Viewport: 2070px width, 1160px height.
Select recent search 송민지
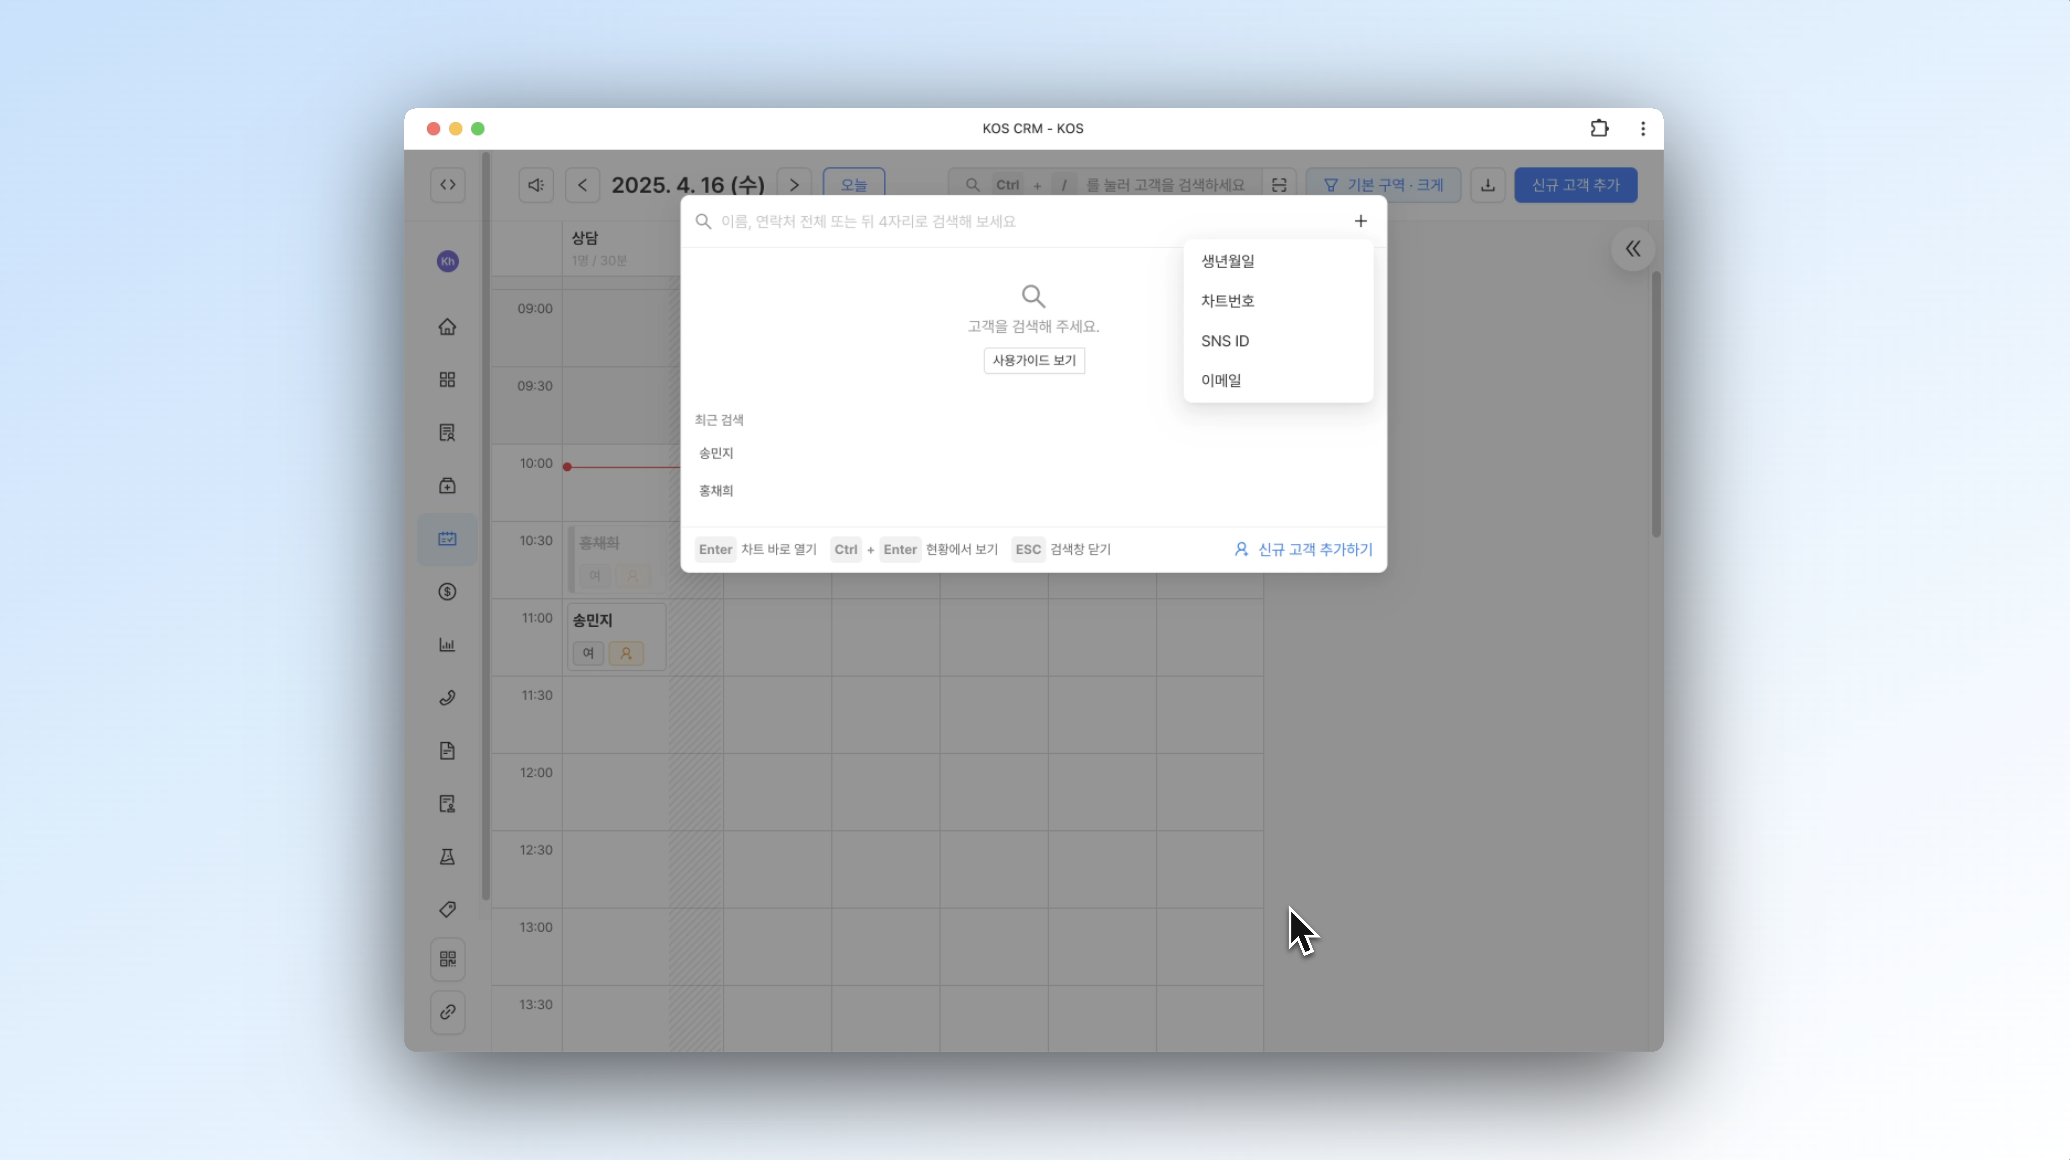pos(716,453)
